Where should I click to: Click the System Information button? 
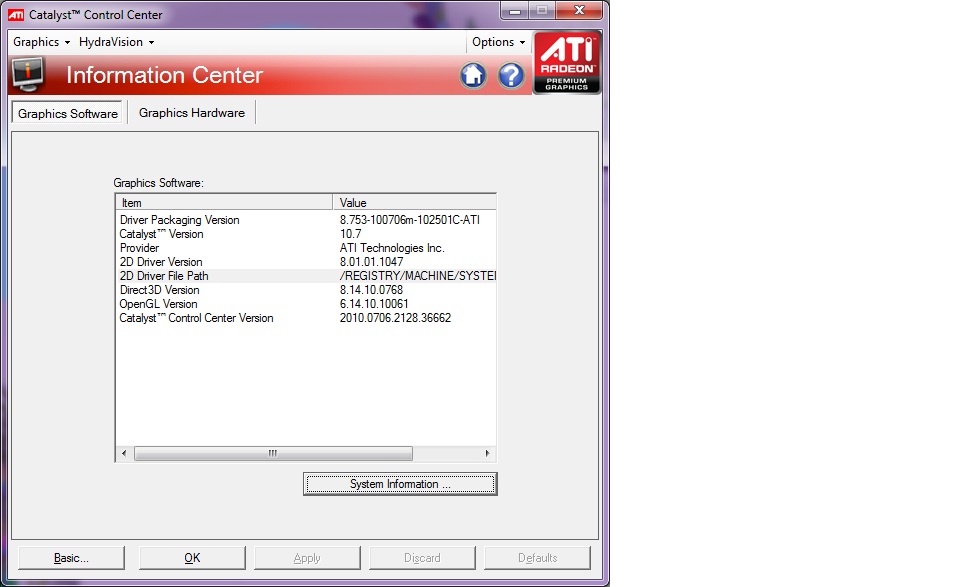pyautogui.click(x=400, y=484)
